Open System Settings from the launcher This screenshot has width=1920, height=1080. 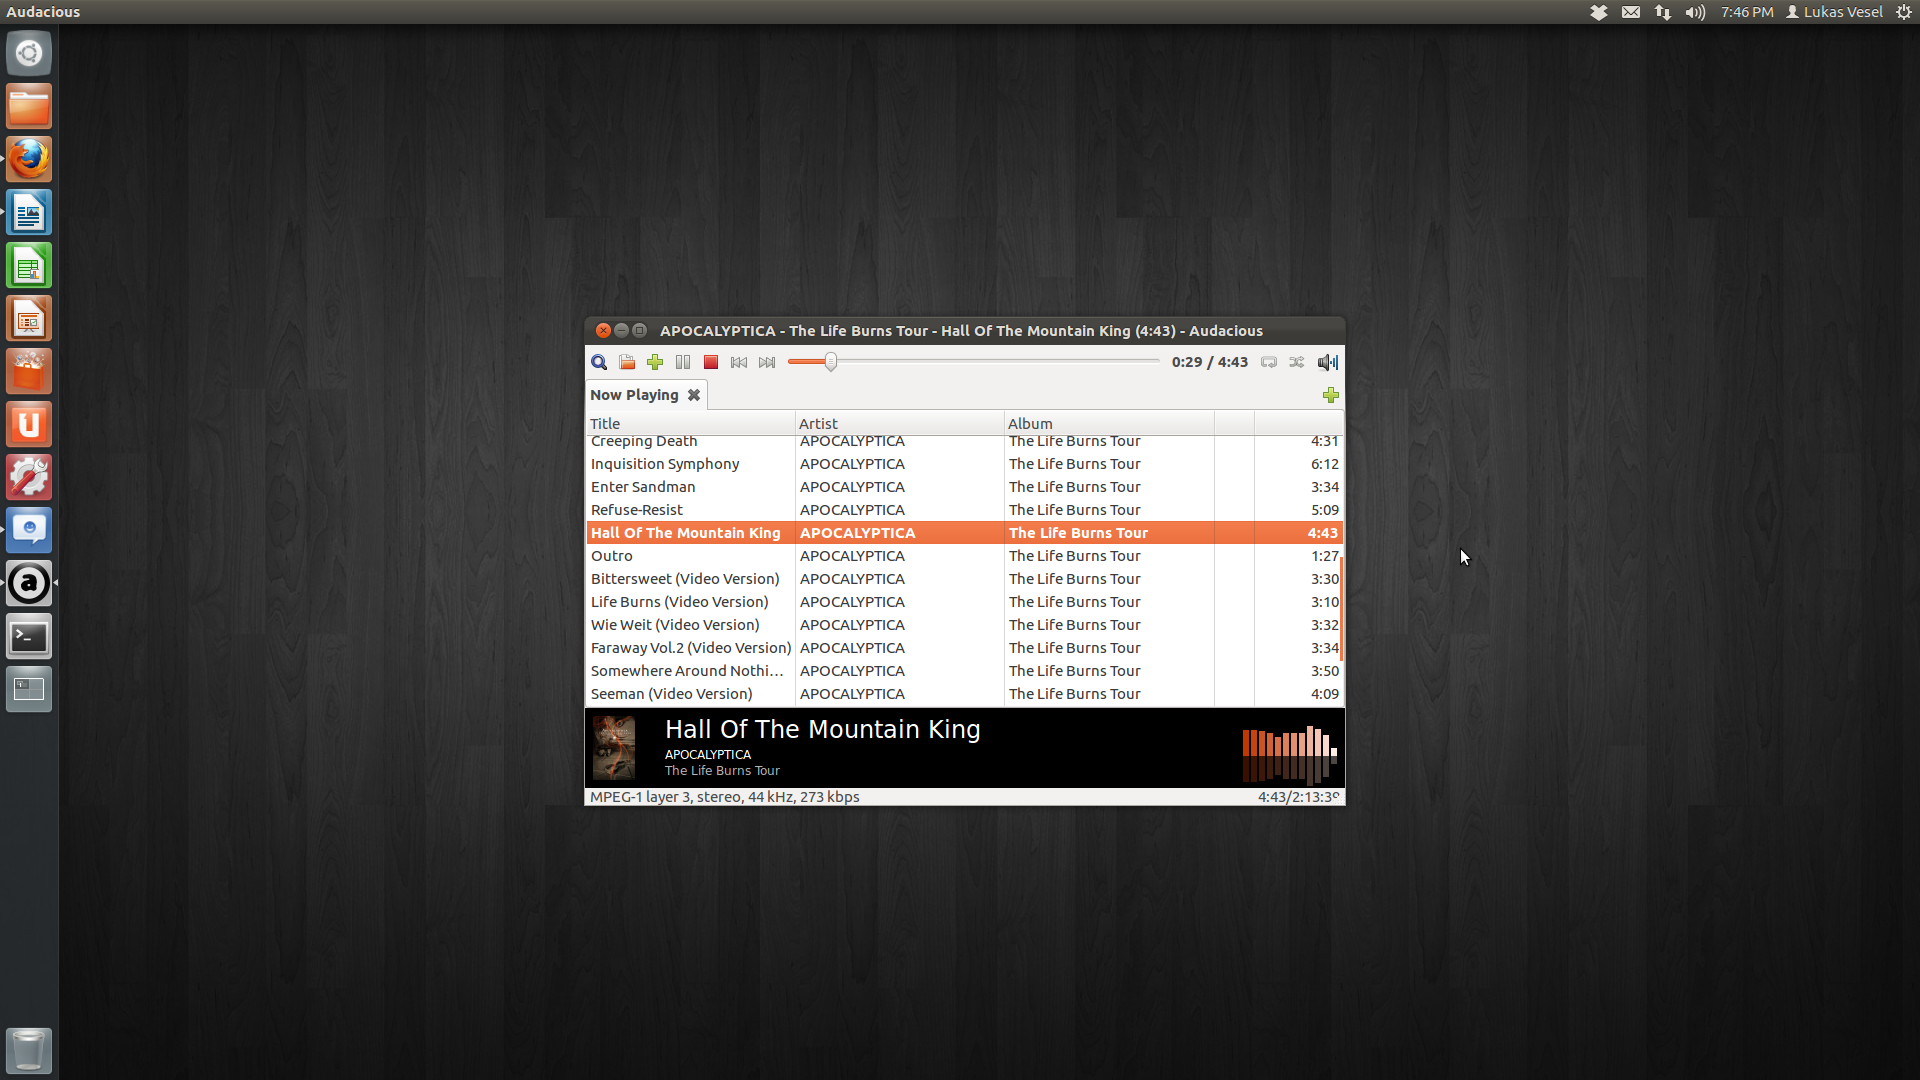29,477
